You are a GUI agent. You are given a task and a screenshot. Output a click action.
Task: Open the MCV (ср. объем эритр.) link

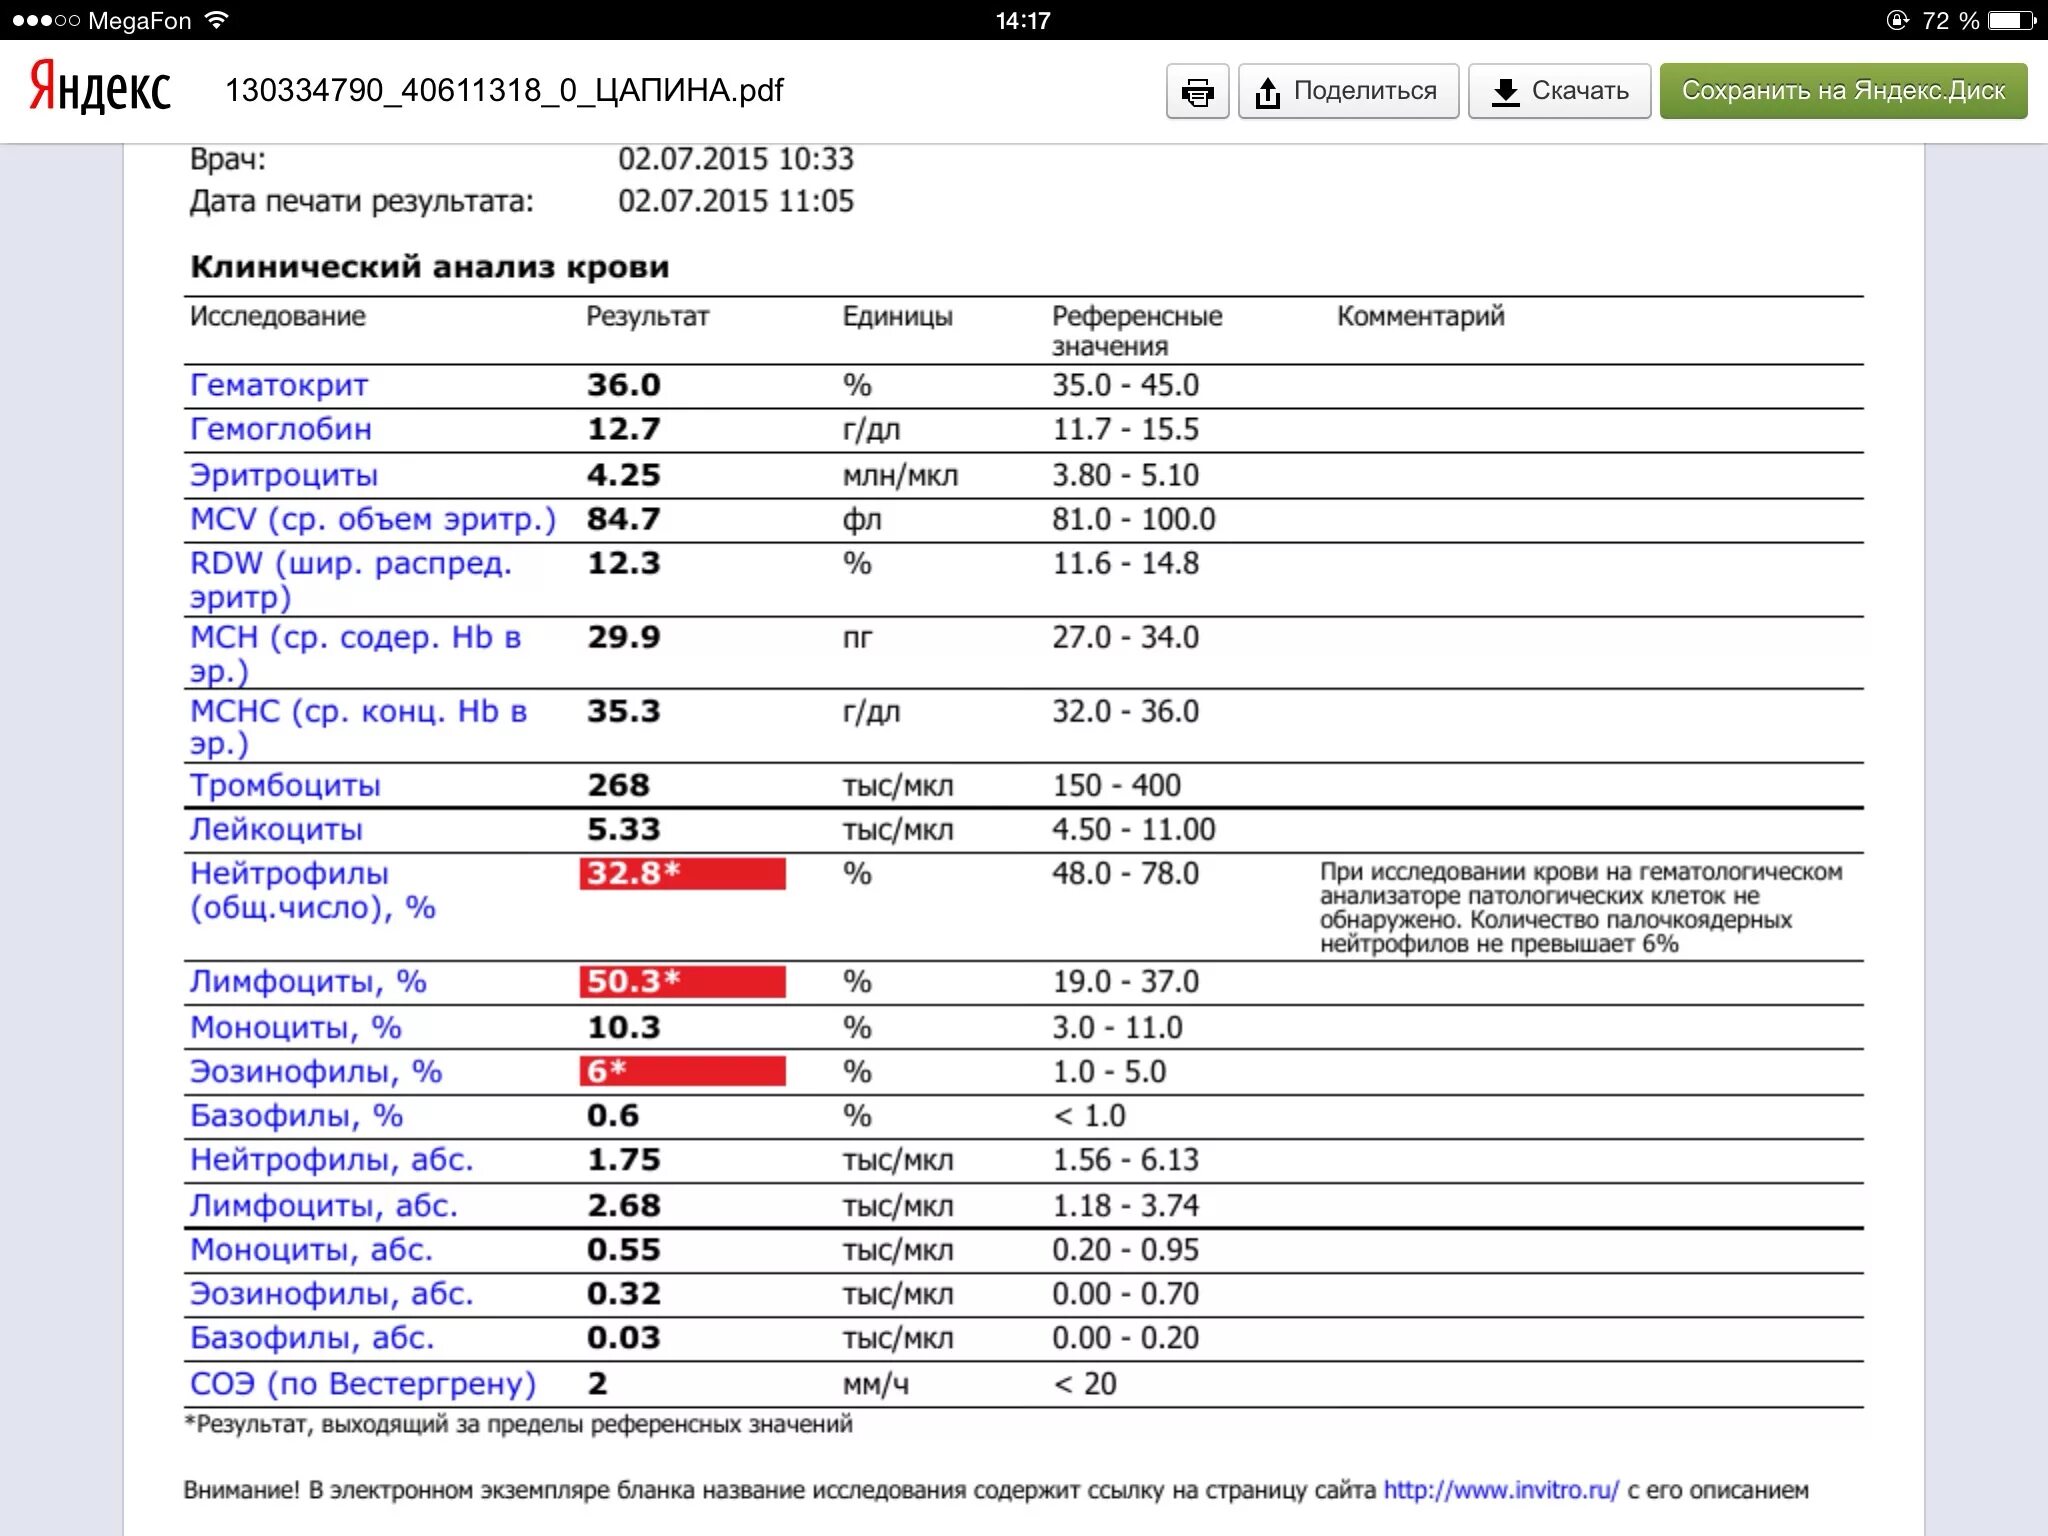coord(372,519)
